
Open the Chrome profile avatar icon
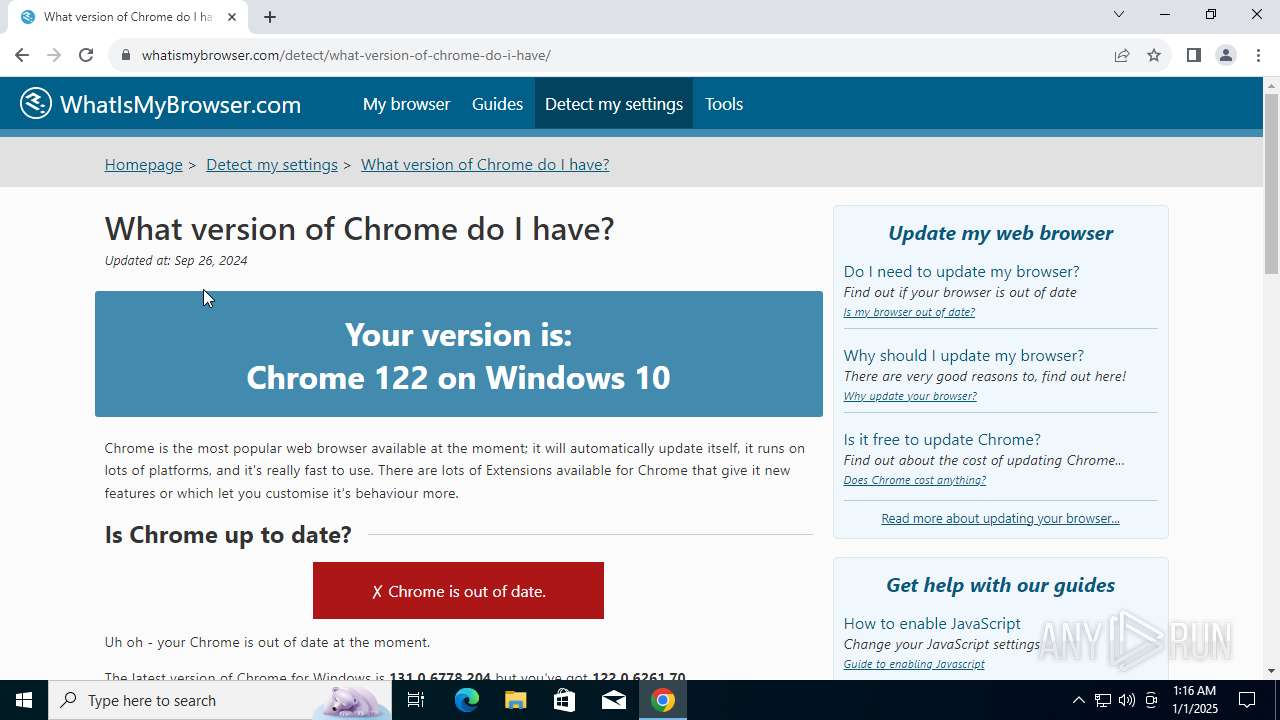coord(1226,55)
